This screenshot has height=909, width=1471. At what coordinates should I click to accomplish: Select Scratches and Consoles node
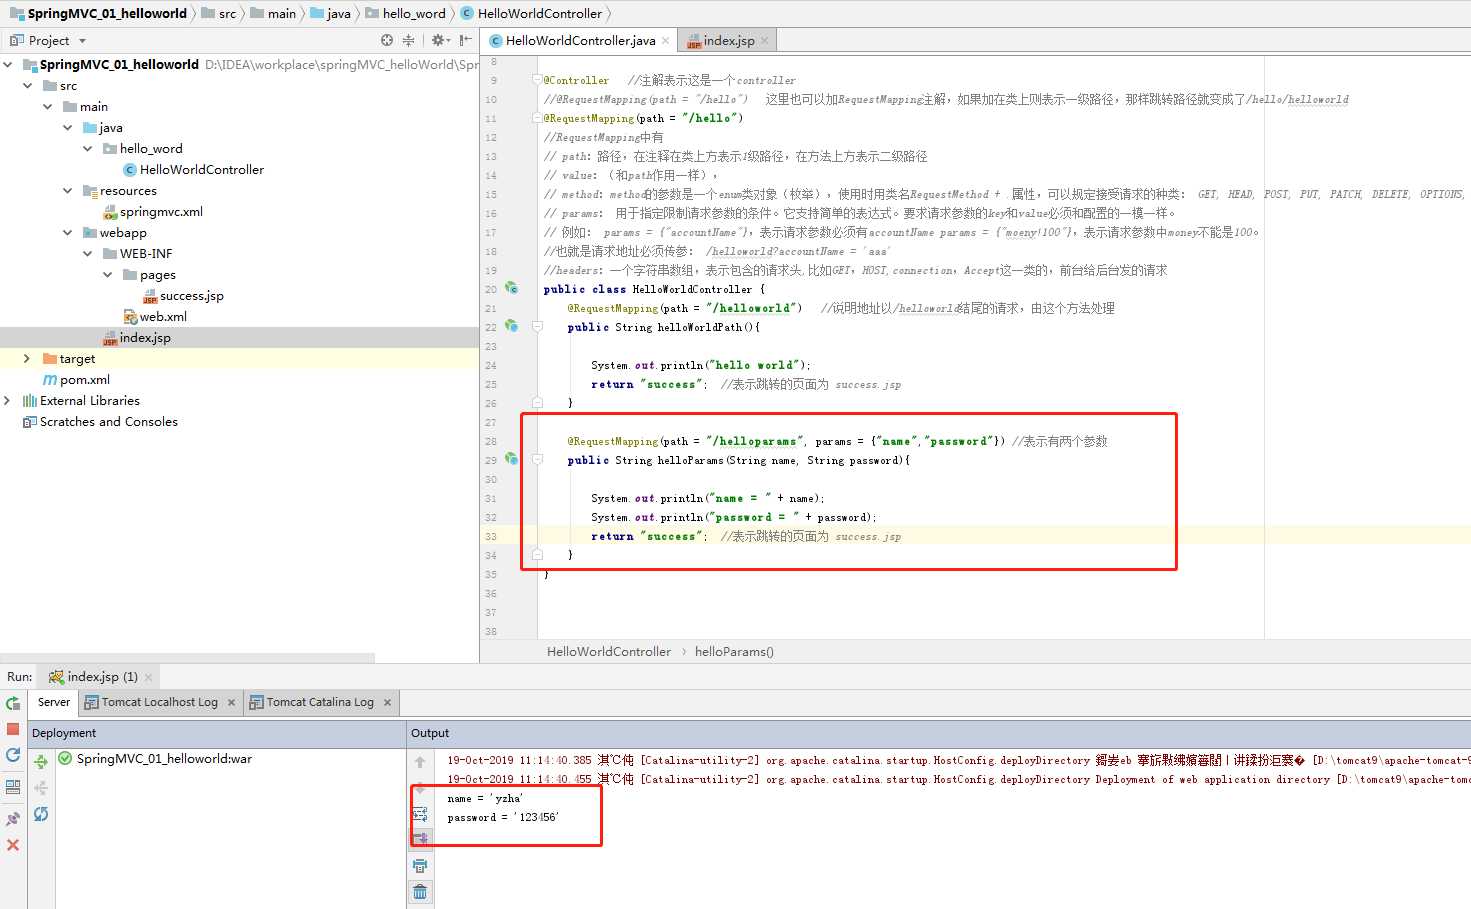point(100,422)
